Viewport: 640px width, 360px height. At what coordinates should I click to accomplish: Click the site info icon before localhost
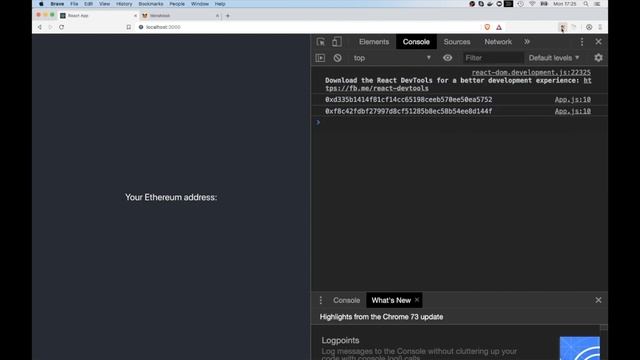141,27
